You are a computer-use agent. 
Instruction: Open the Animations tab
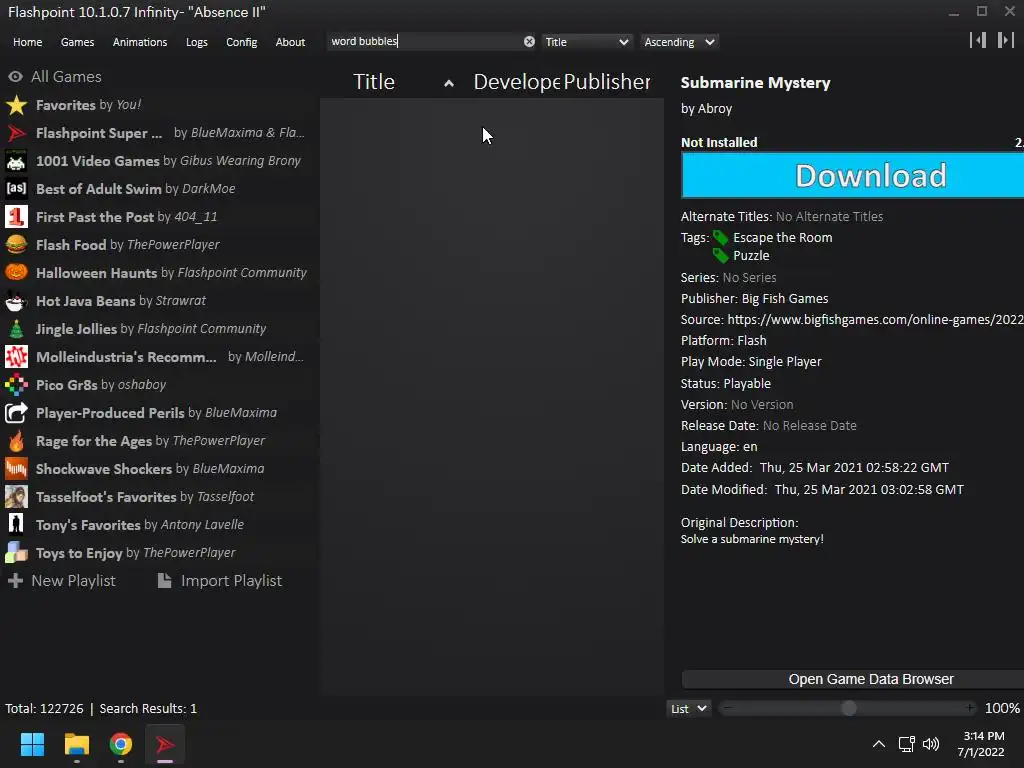[x=140, y=42]
